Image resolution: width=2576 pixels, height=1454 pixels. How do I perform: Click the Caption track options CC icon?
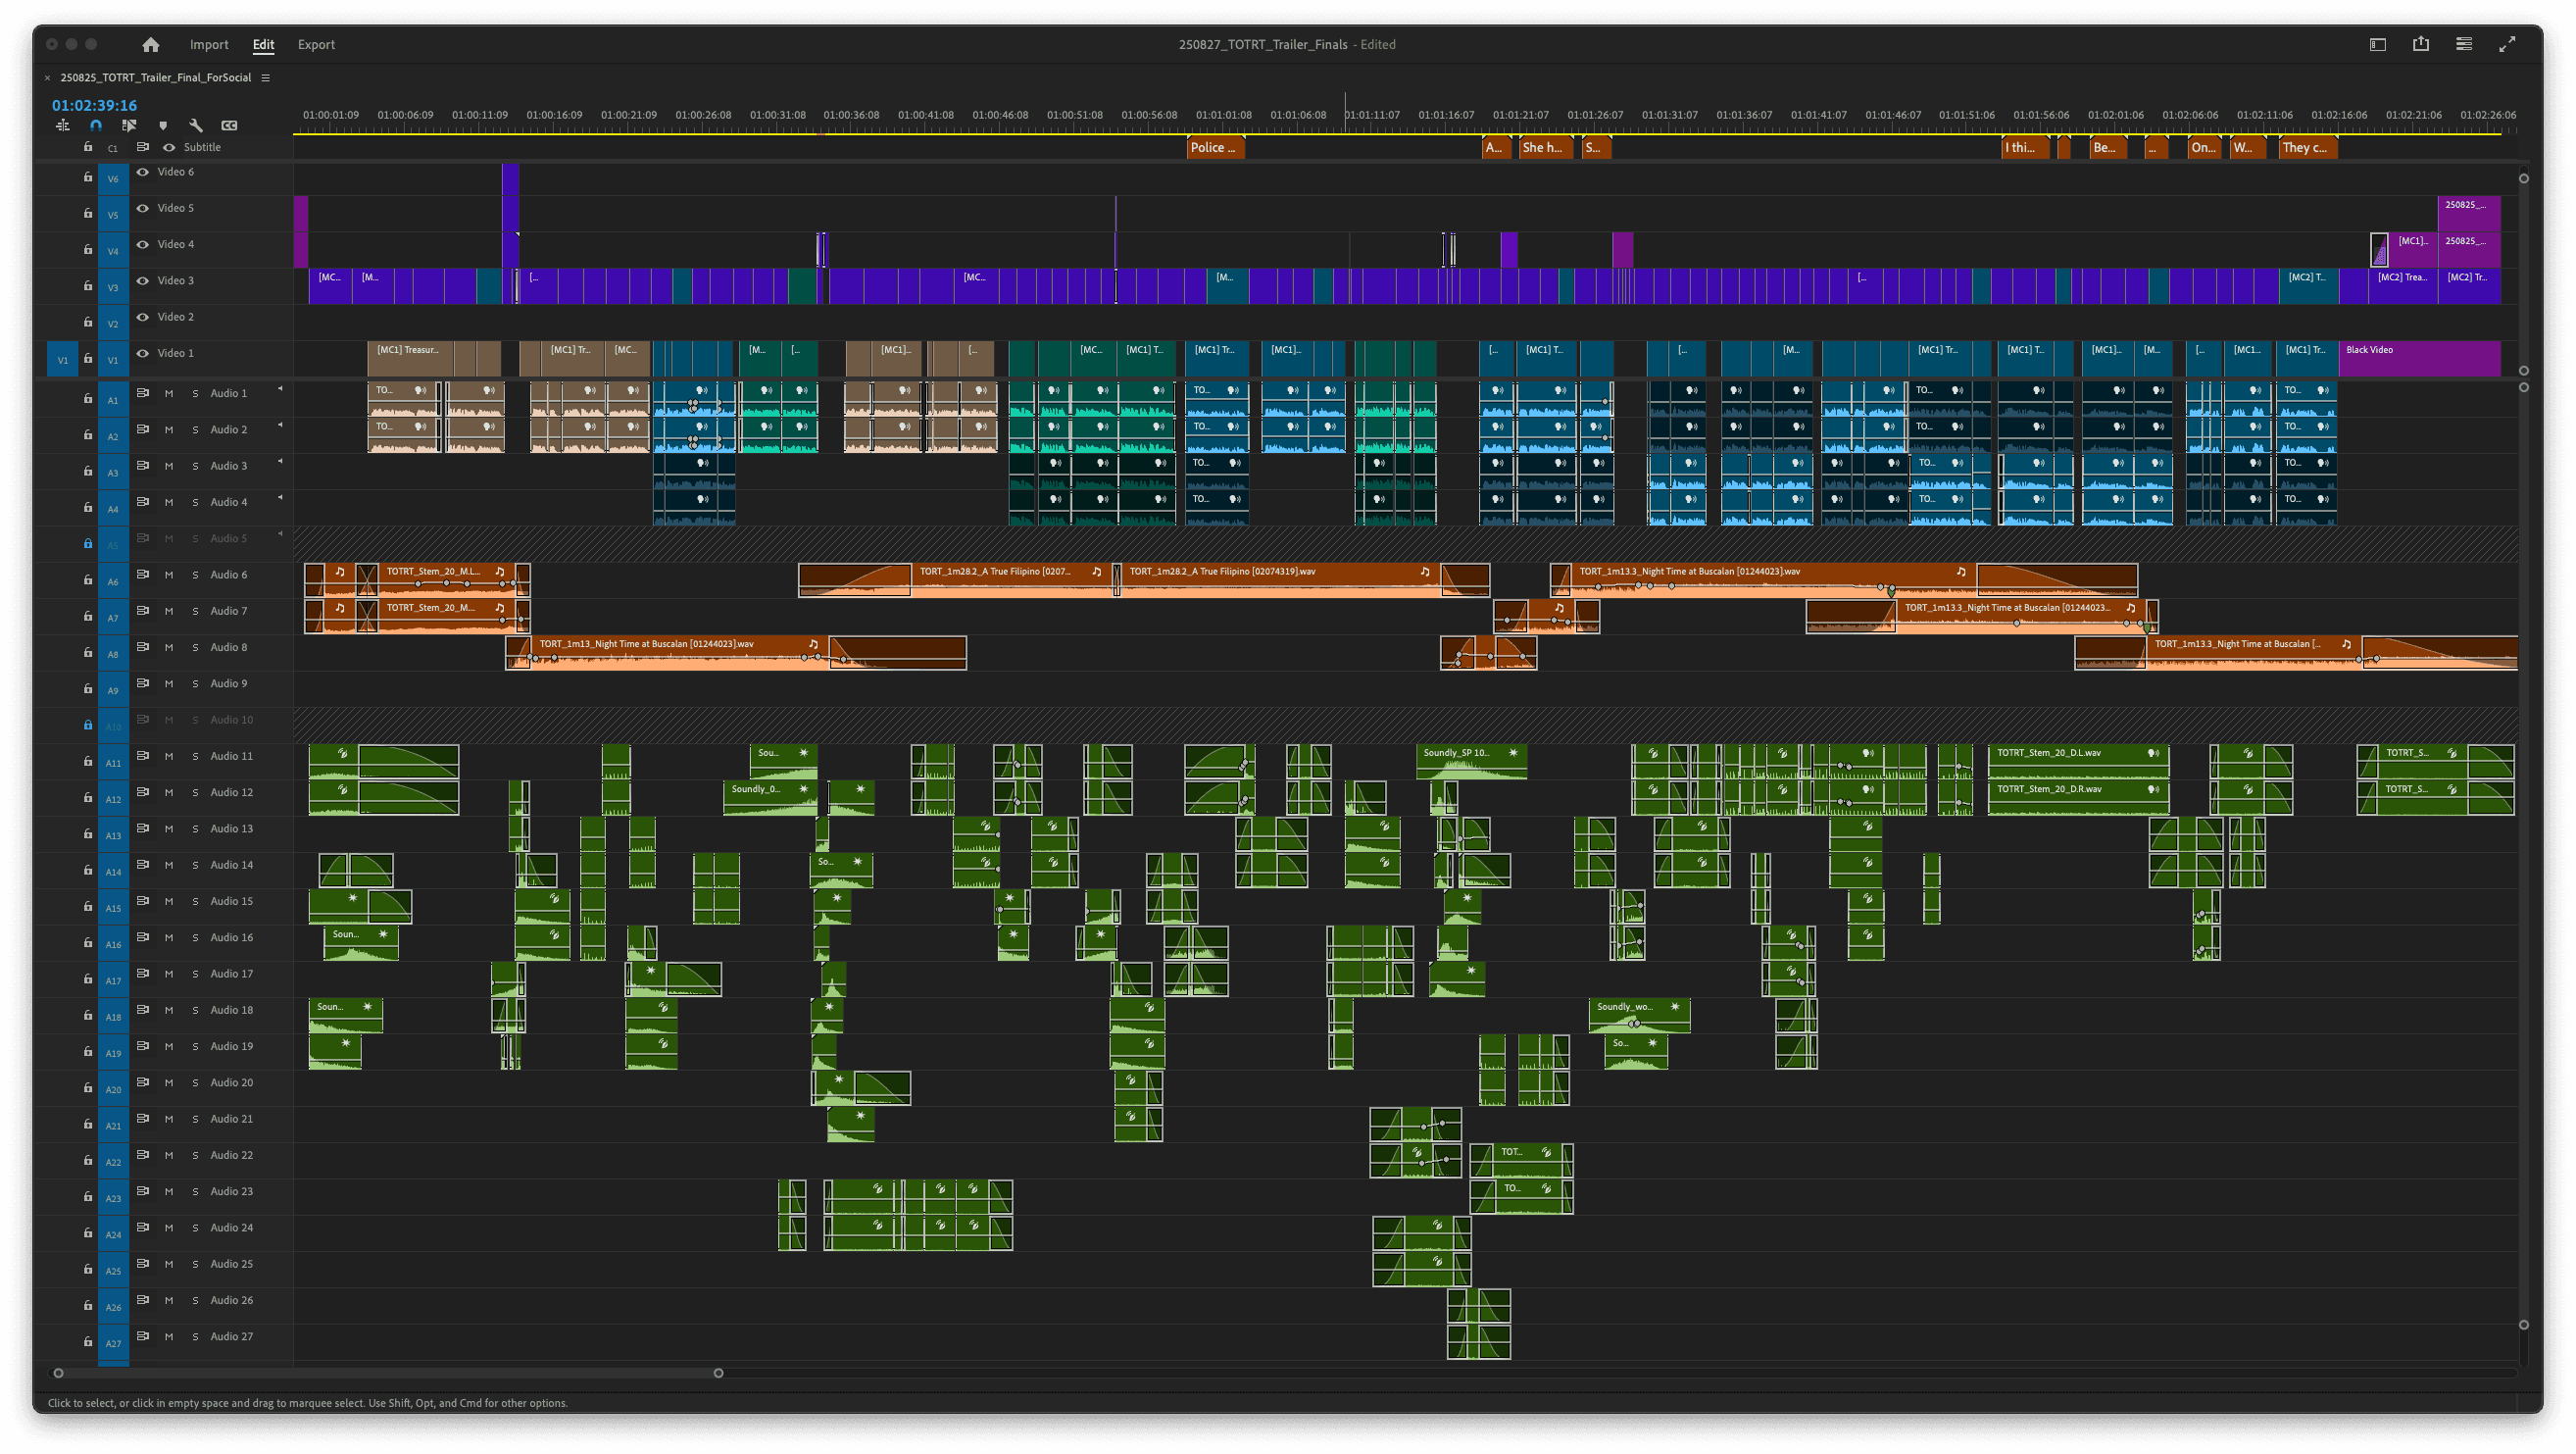tap(230, 126)
